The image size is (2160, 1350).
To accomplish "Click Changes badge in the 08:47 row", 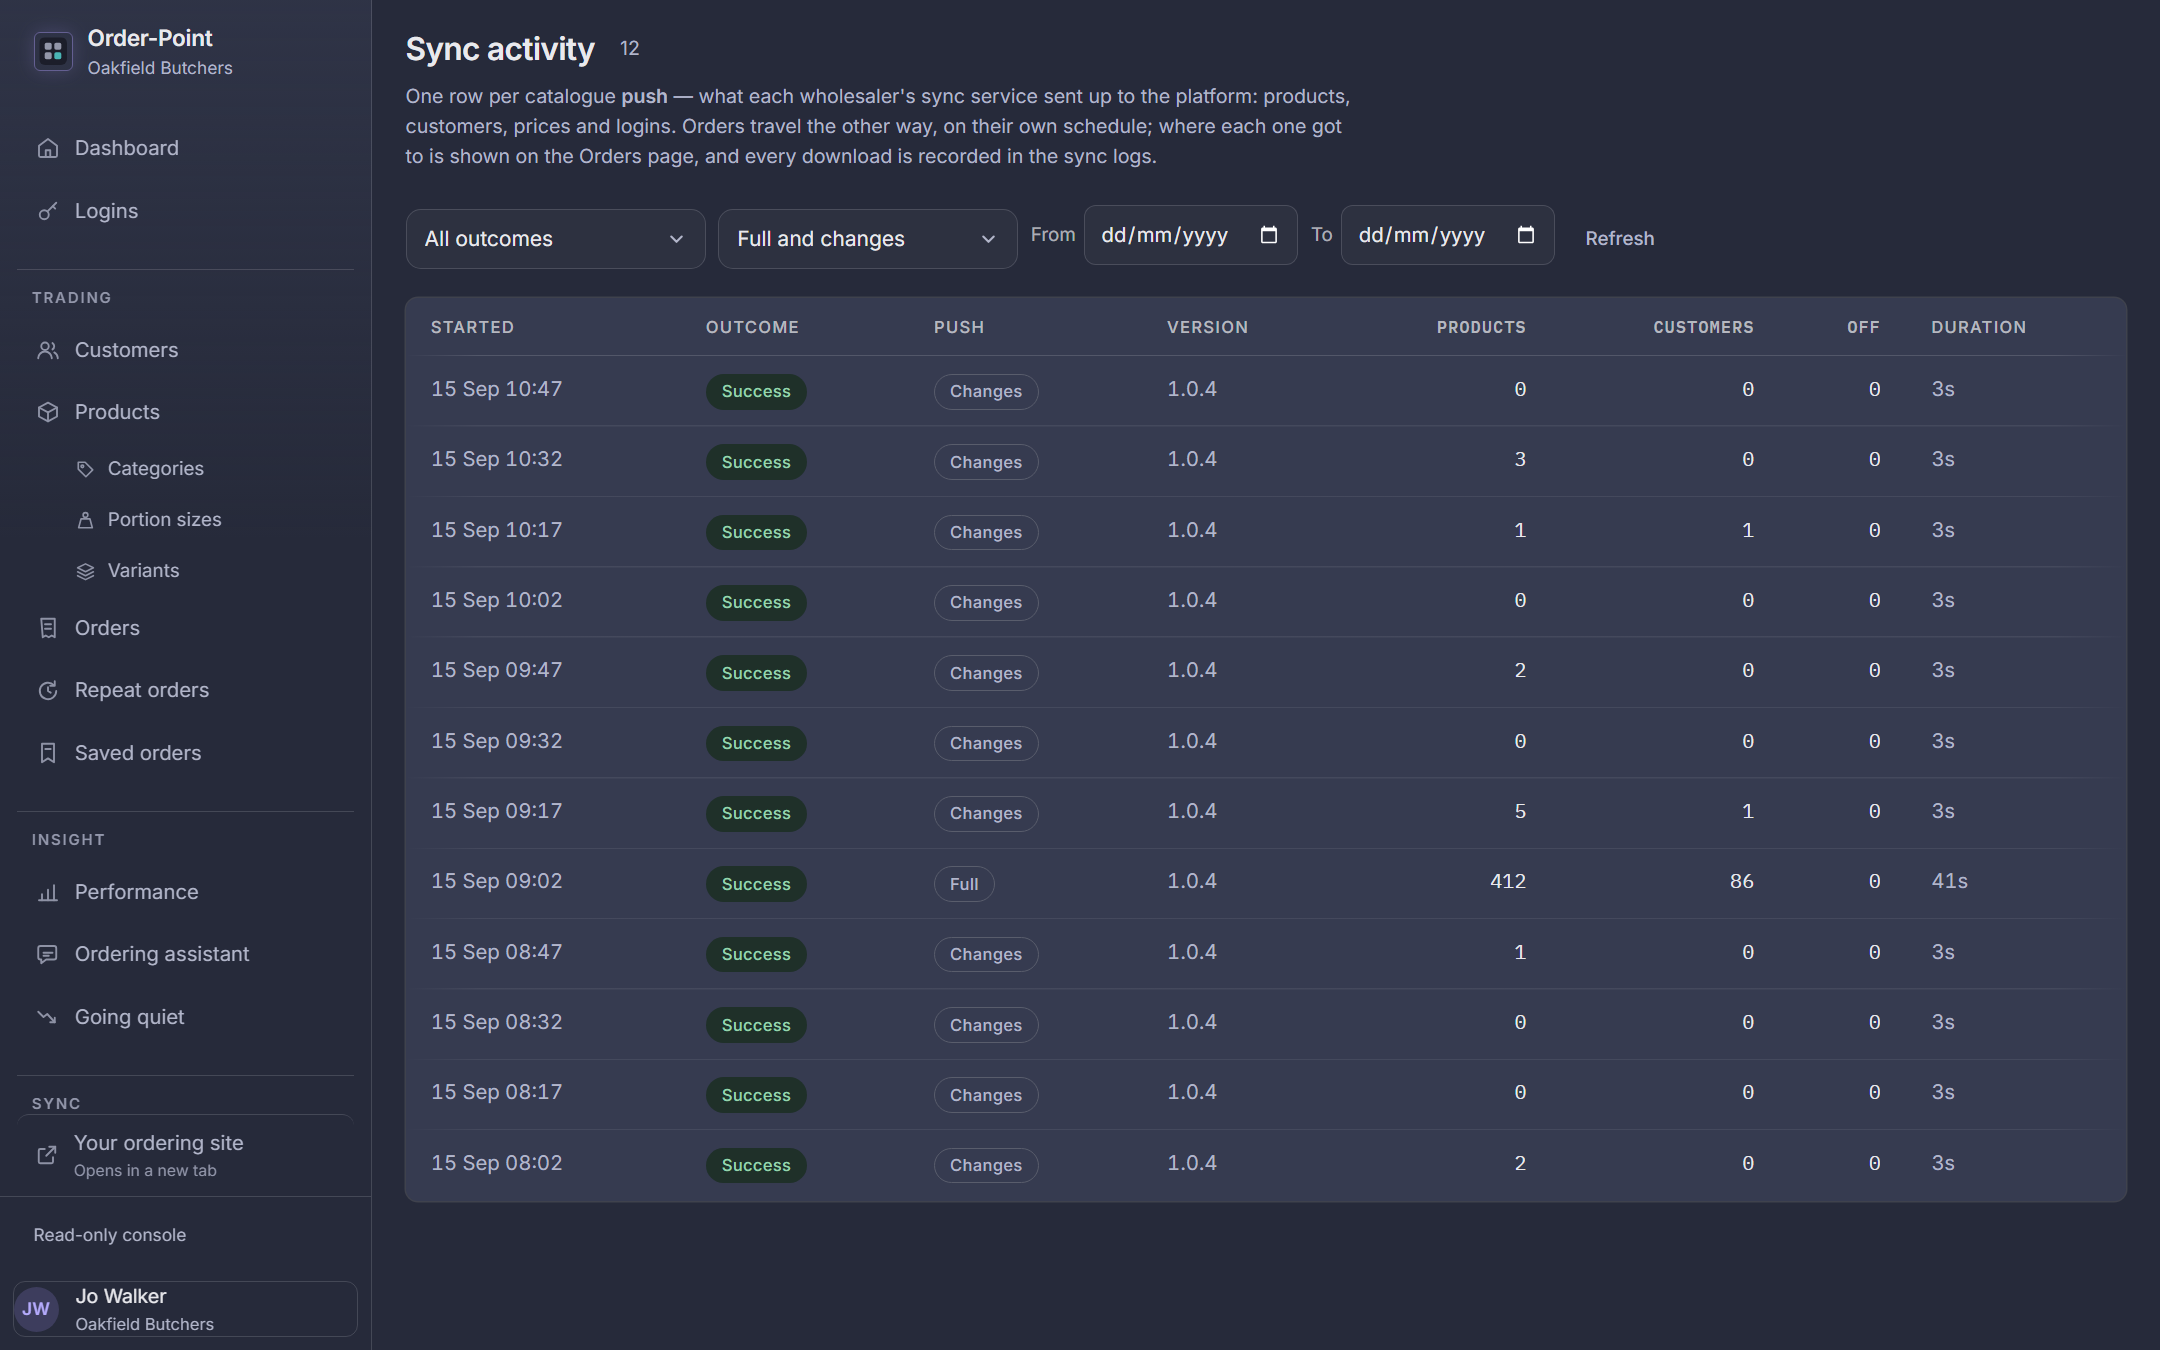I will pos(986,954).
